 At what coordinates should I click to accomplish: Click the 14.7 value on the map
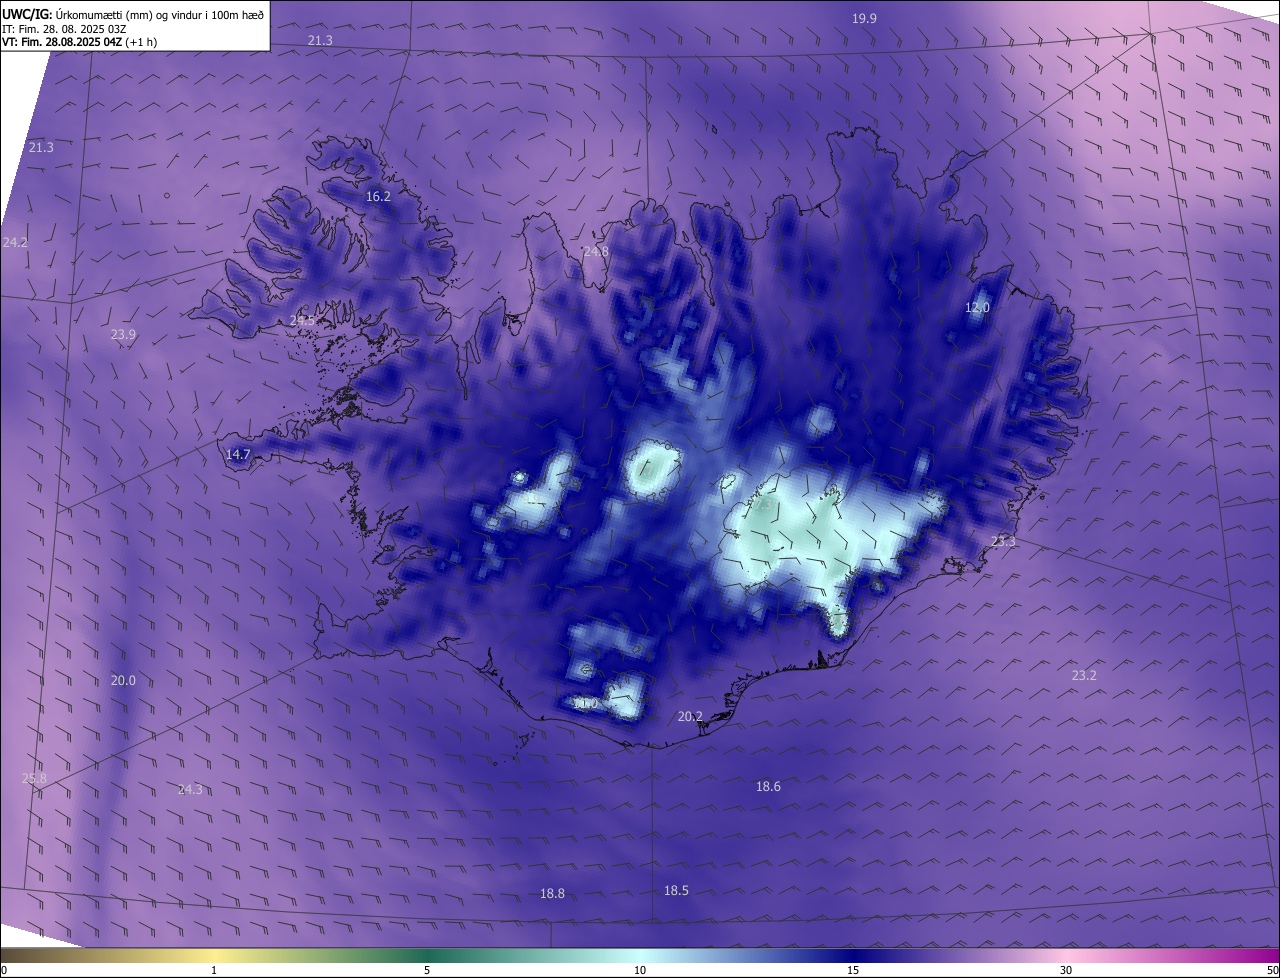[x=238, y=454]
